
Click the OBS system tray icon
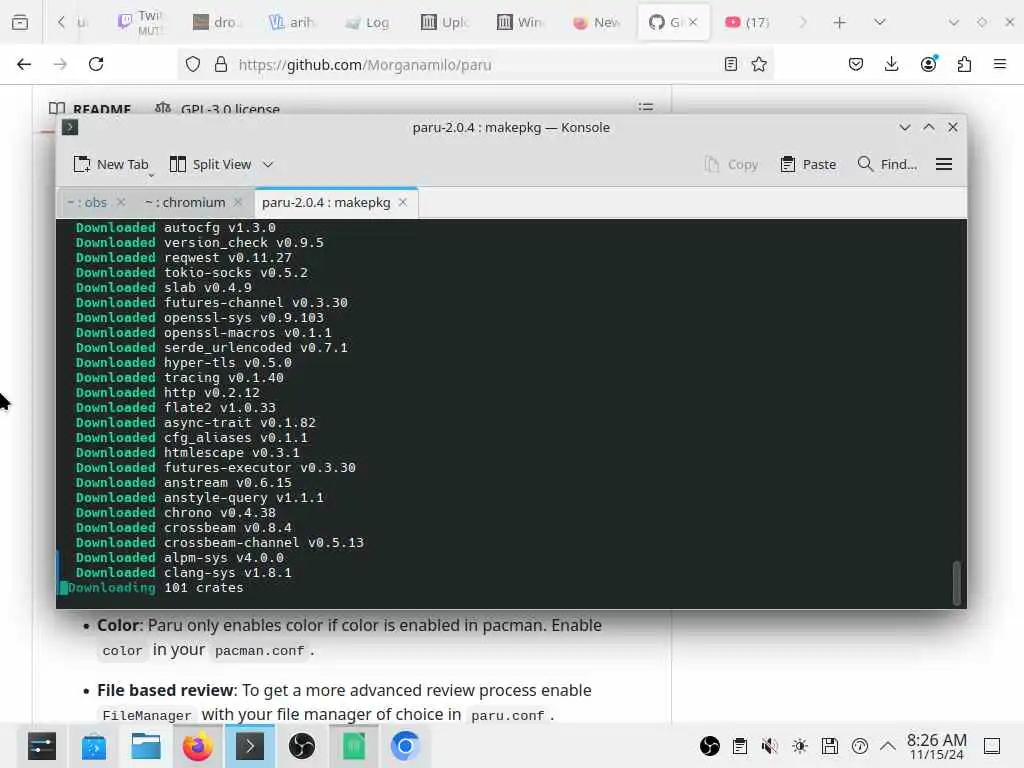coord(710,746)
